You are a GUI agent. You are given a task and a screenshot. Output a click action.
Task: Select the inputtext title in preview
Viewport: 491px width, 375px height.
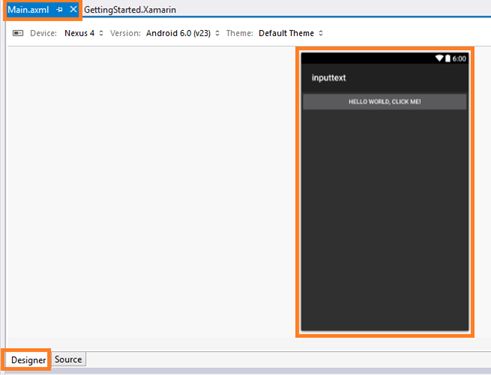pos(329,78)
